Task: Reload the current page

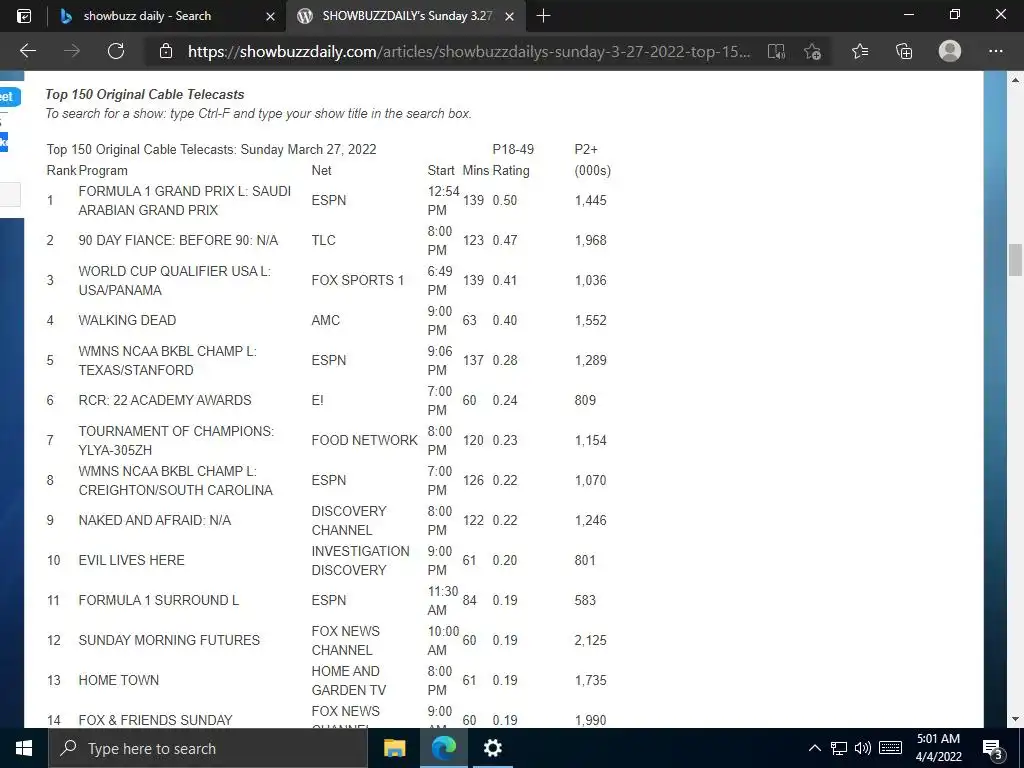Action: 116,51
